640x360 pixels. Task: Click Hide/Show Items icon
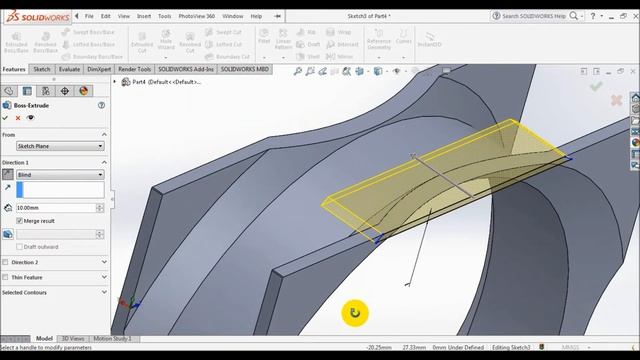tap(396, 71)
